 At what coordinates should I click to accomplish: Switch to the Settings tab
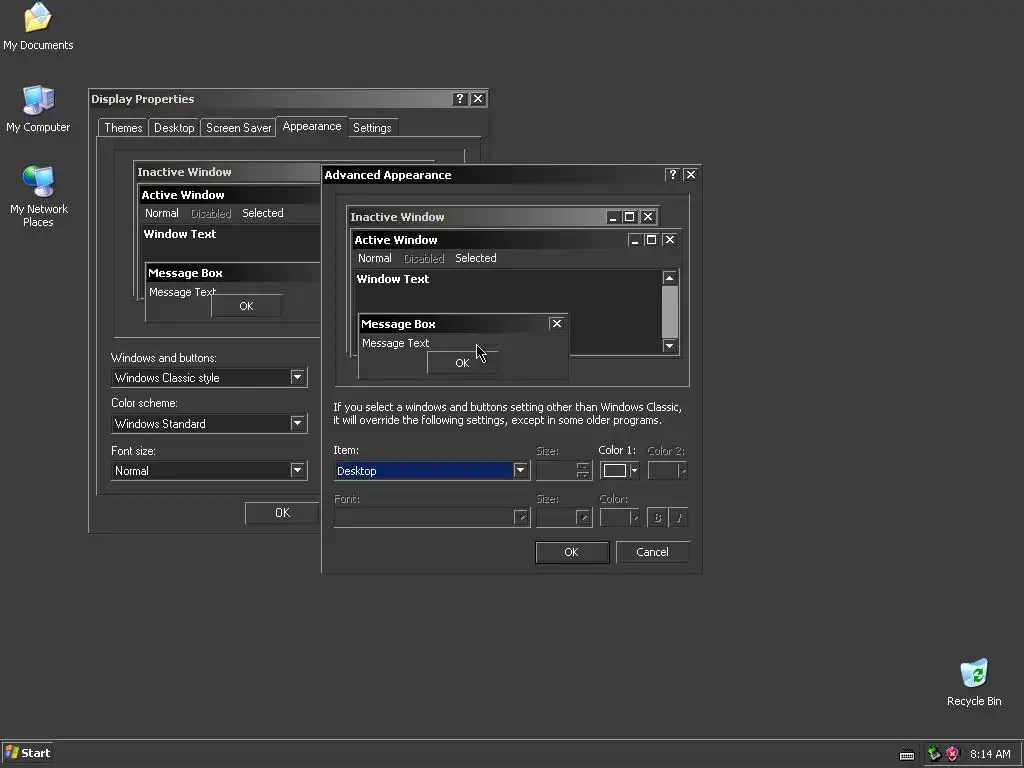click(x=372, y=128)
